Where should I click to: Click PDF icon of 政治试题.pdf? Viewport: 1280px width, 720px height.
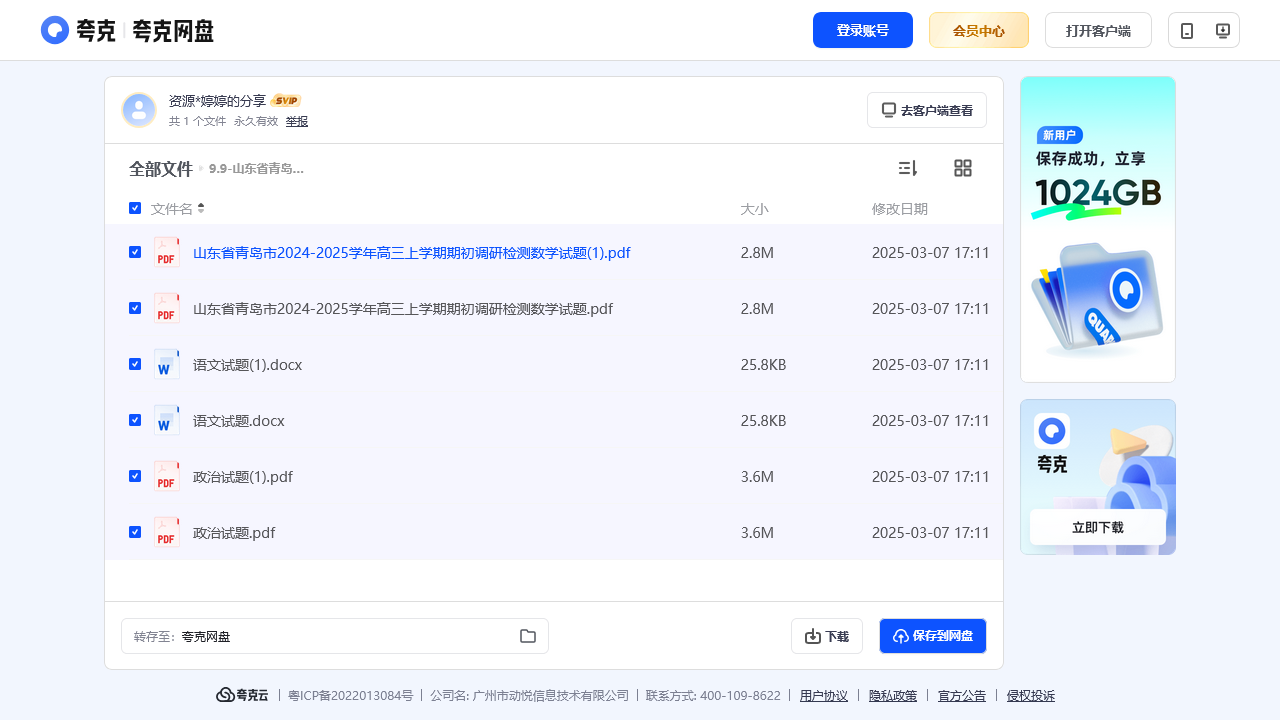(167, 532)
